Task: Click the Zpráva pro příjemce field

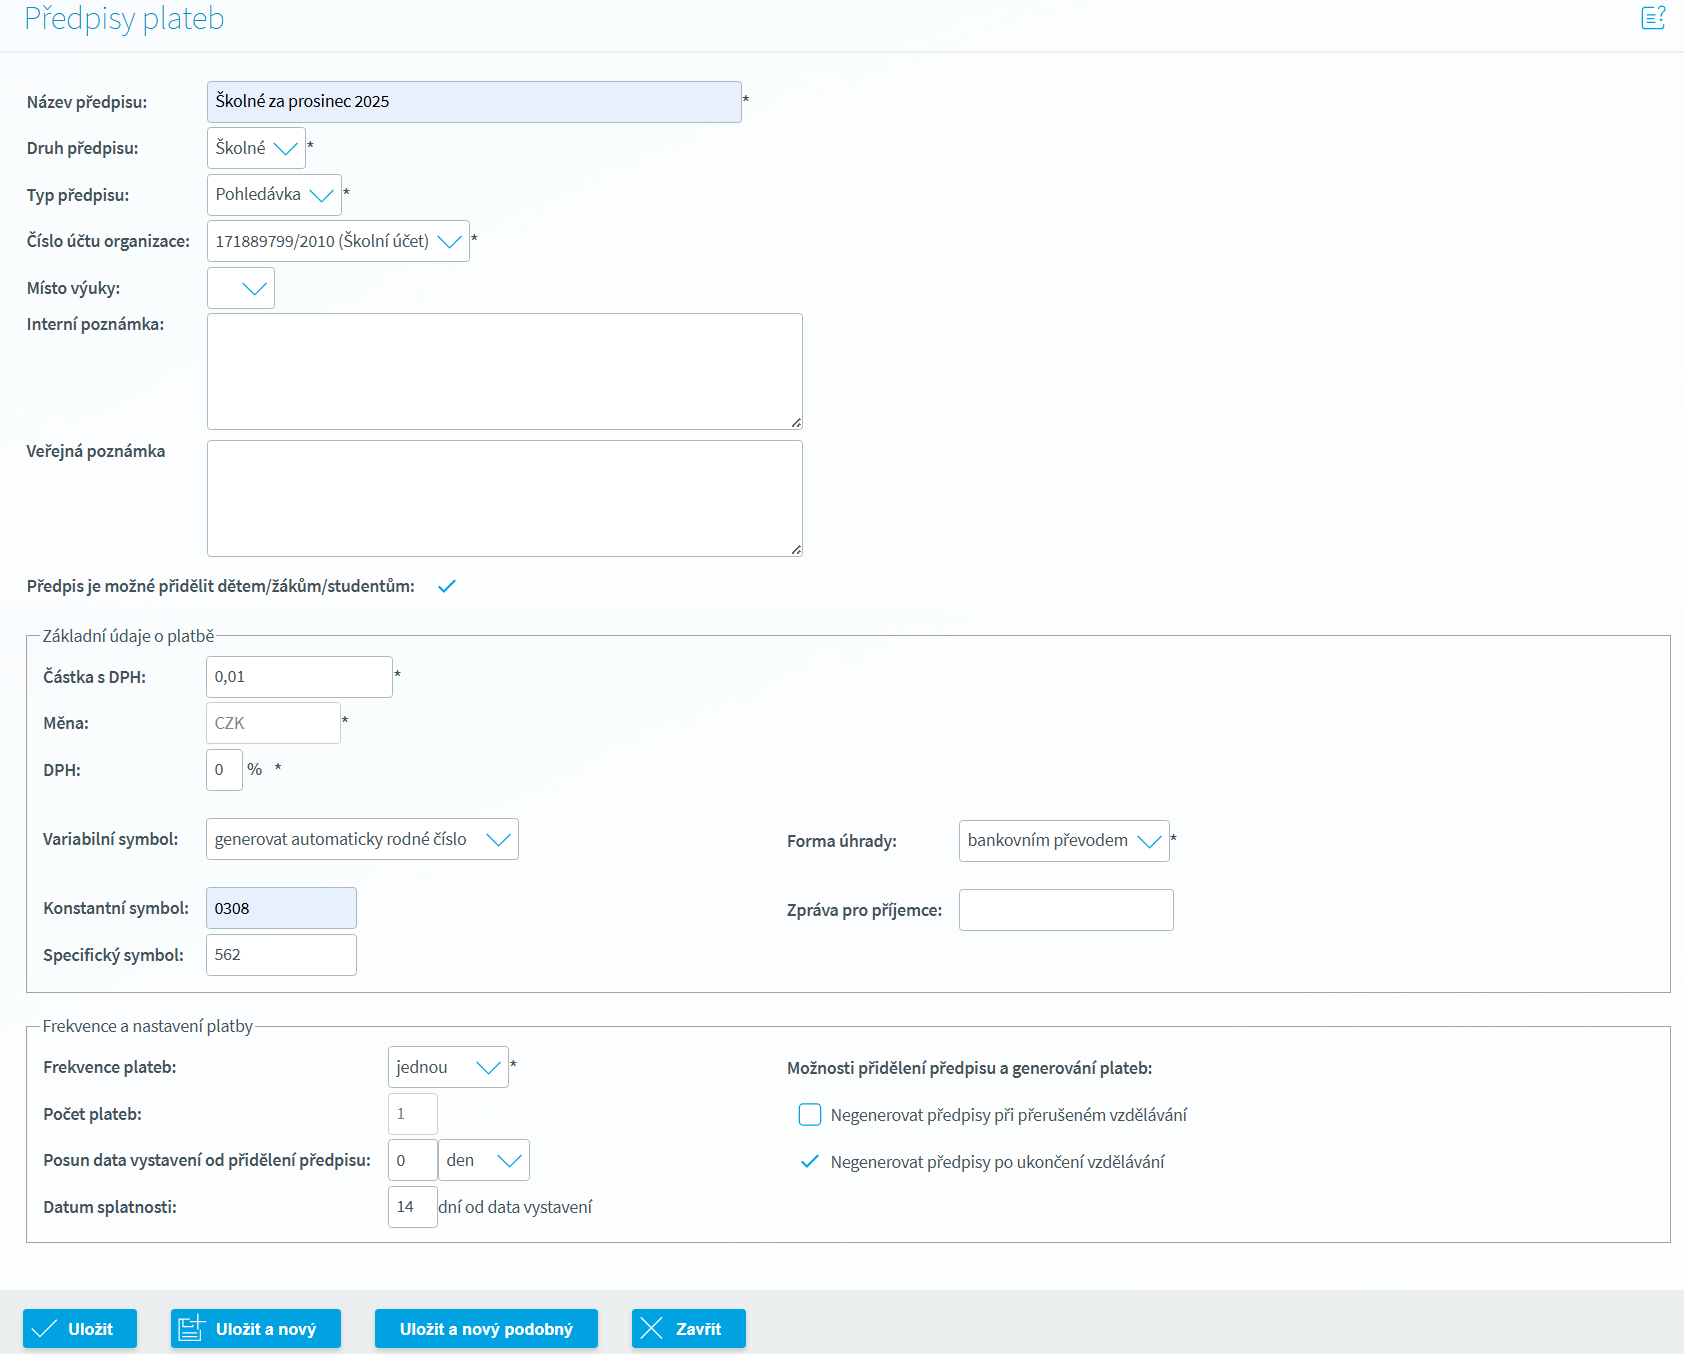Action: [1066, 910]
